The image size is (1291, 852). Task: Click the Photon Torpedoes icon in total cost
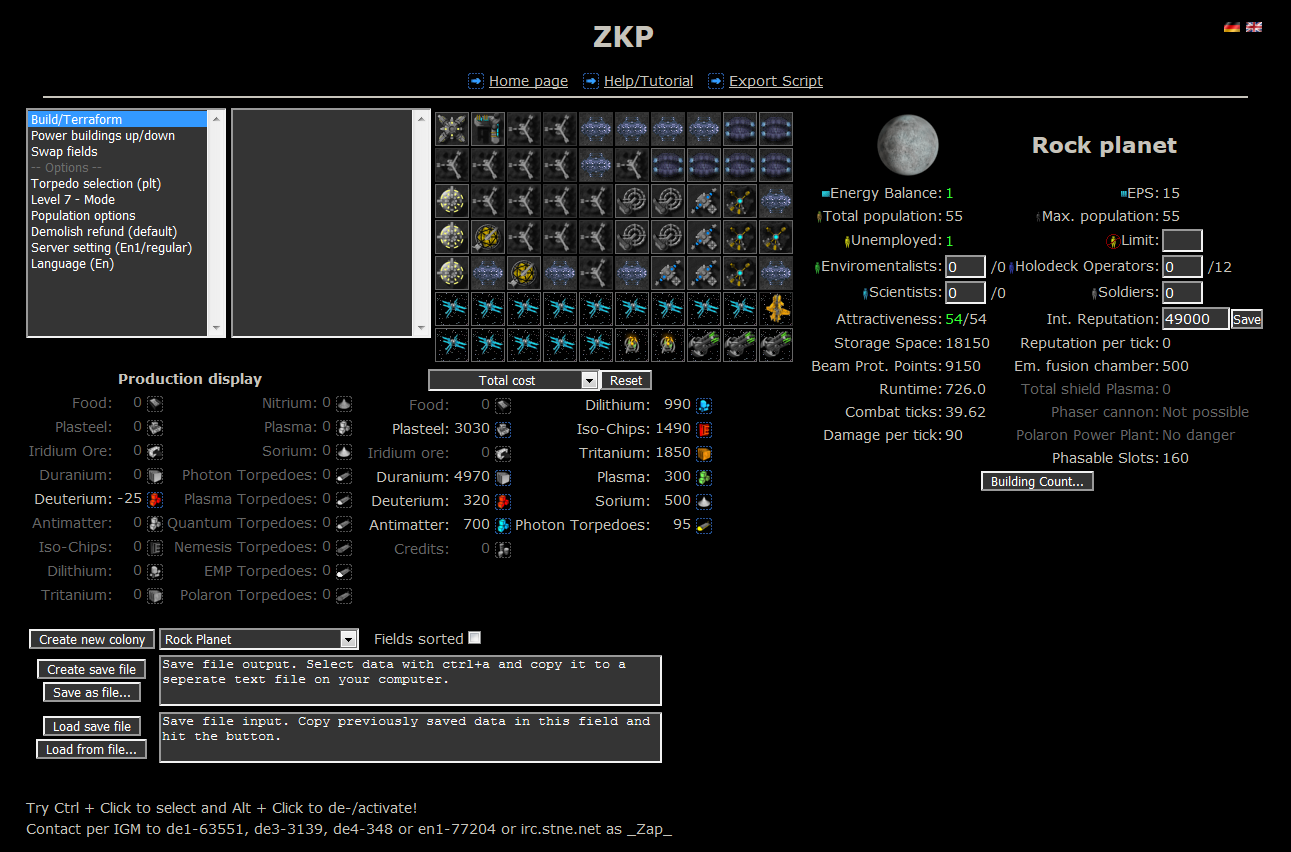(704, 525)
